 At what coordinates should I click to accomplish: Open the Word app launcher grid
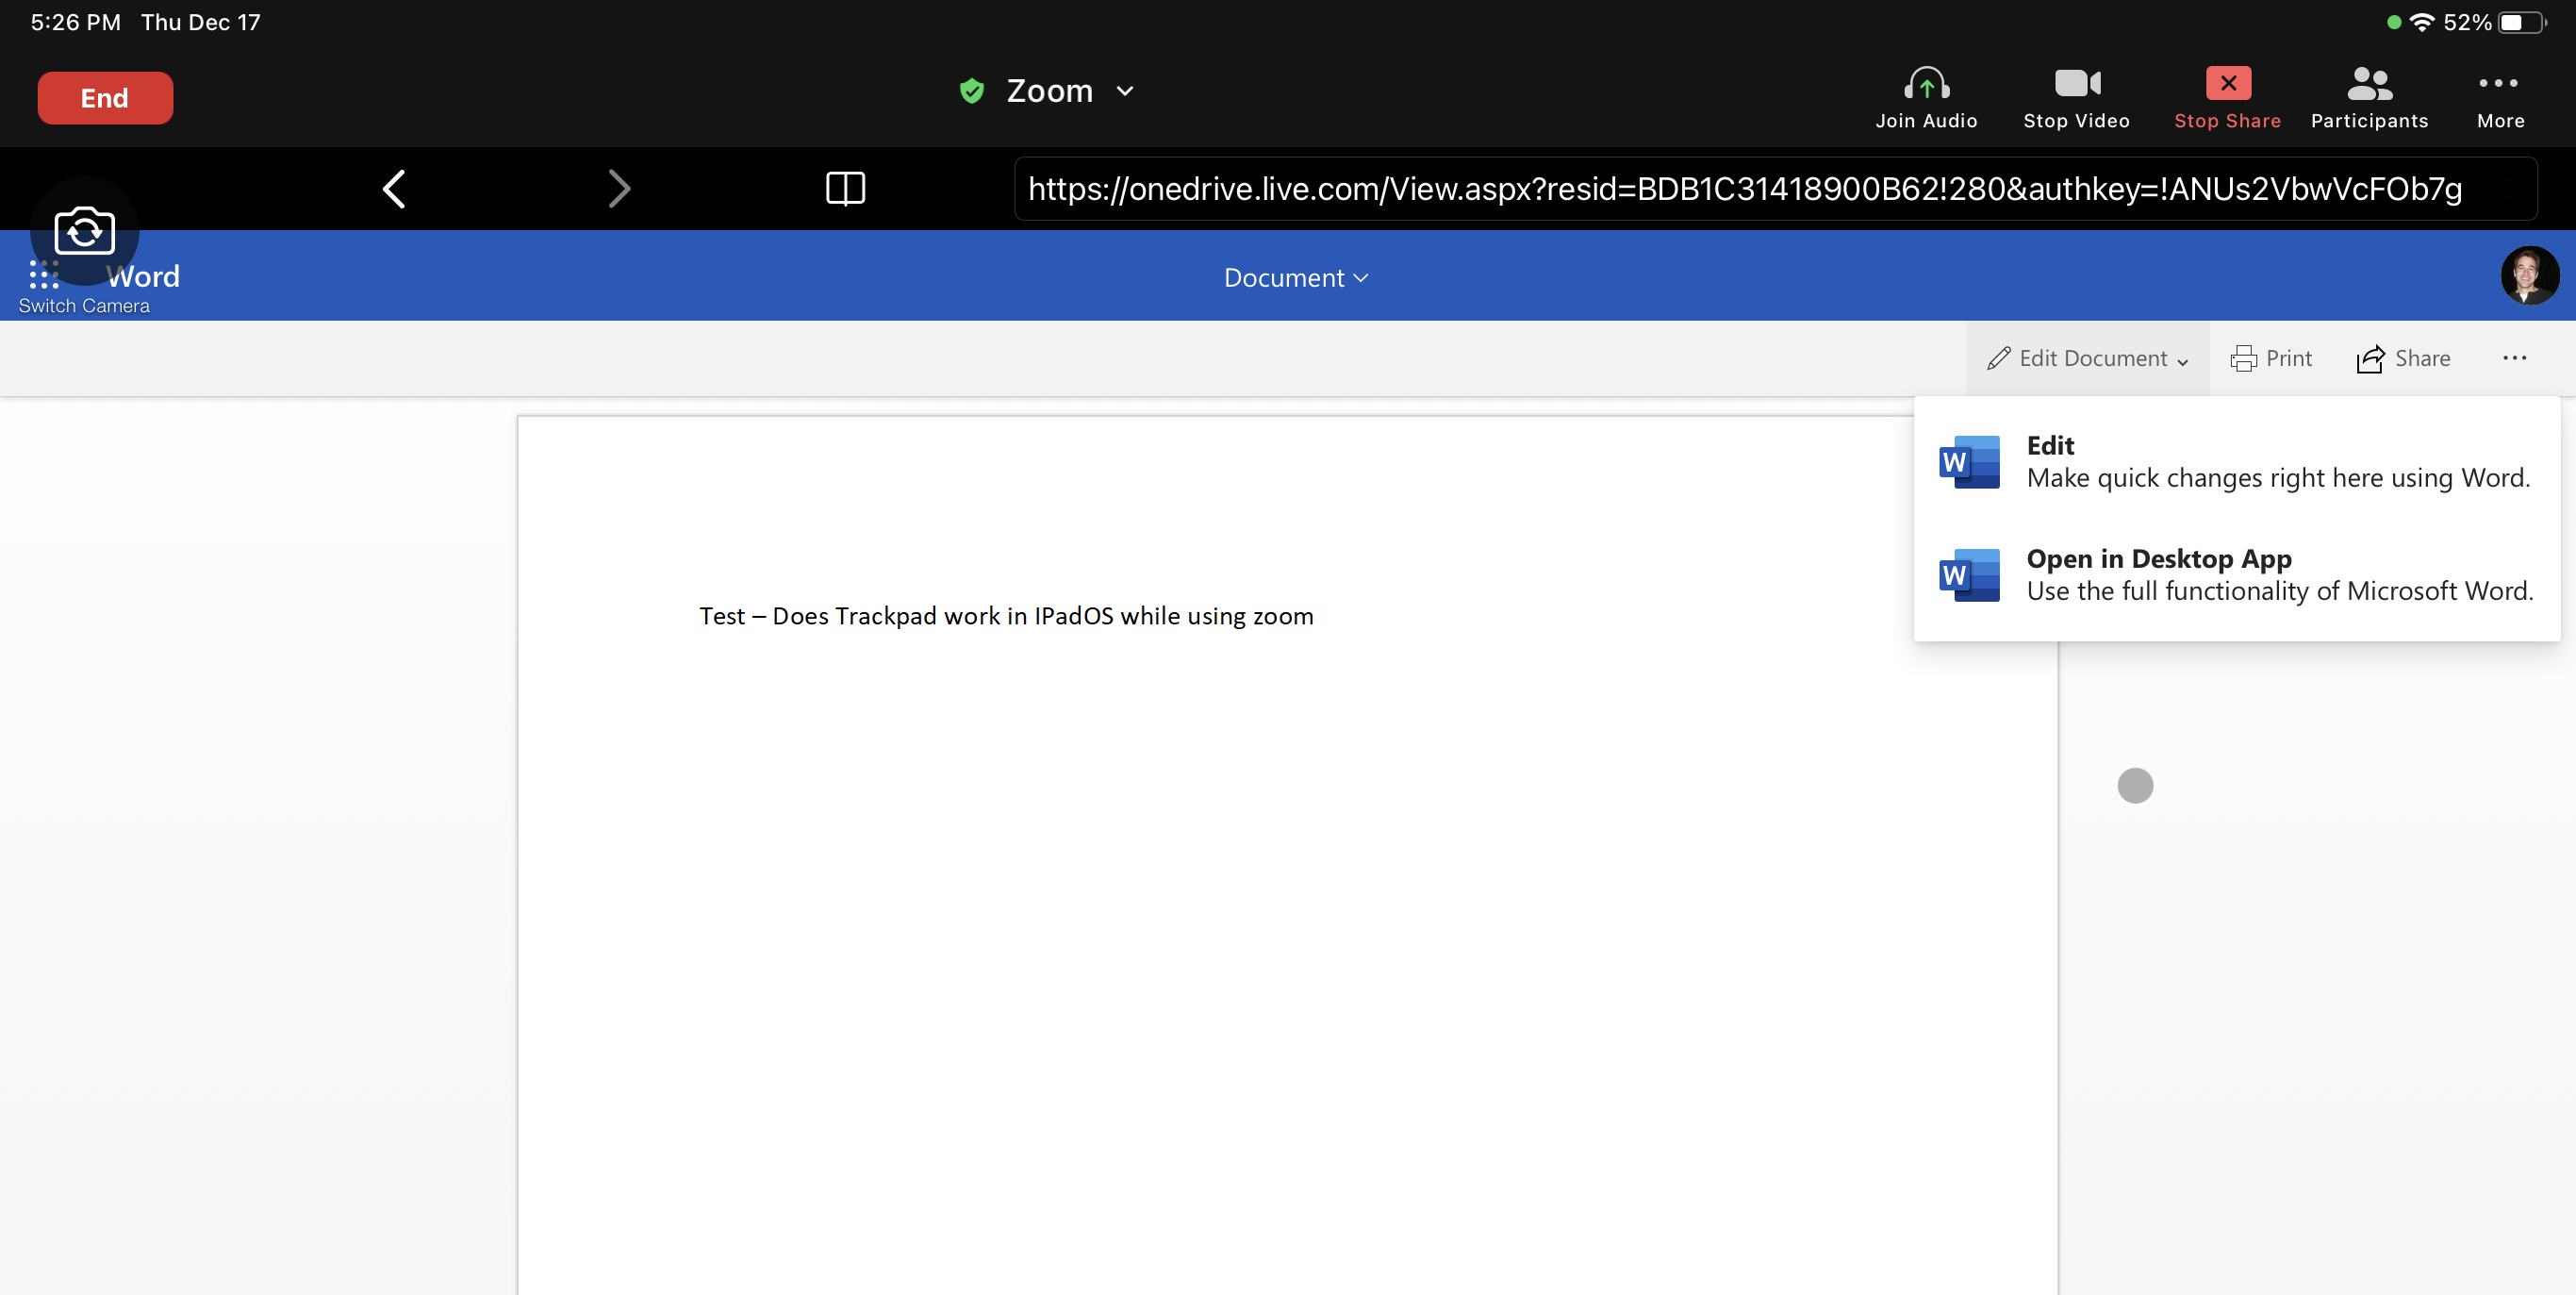tap(44, 276)
